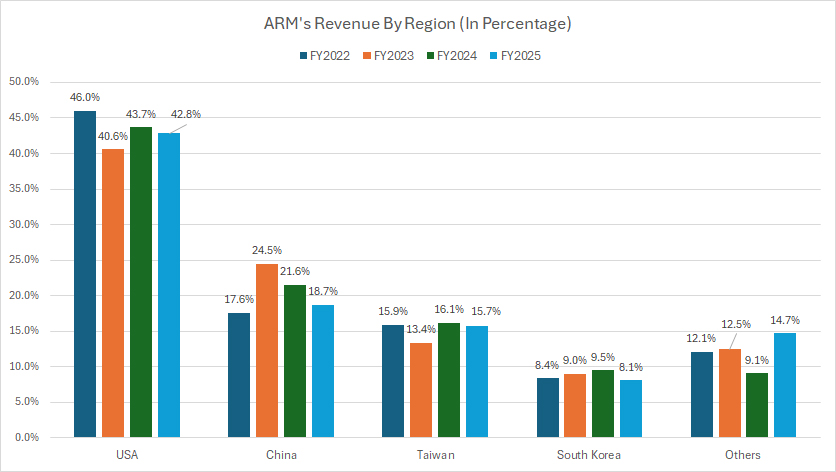Select the USA FY2022 bar
This screenshot has height=472, width=836.
click(x=85, y=274)
